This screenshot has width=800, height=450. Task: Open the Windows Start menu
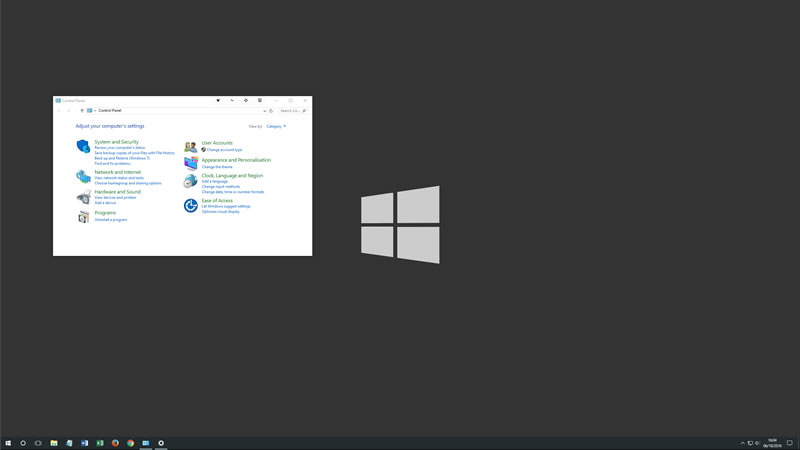coord(8,443)
